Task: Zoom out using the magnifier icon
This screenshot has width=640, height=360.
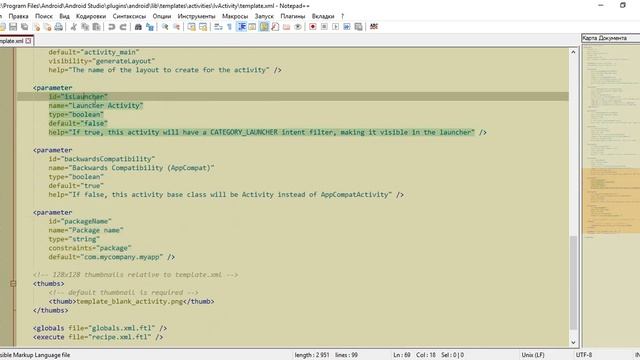Action: point(176,27)
